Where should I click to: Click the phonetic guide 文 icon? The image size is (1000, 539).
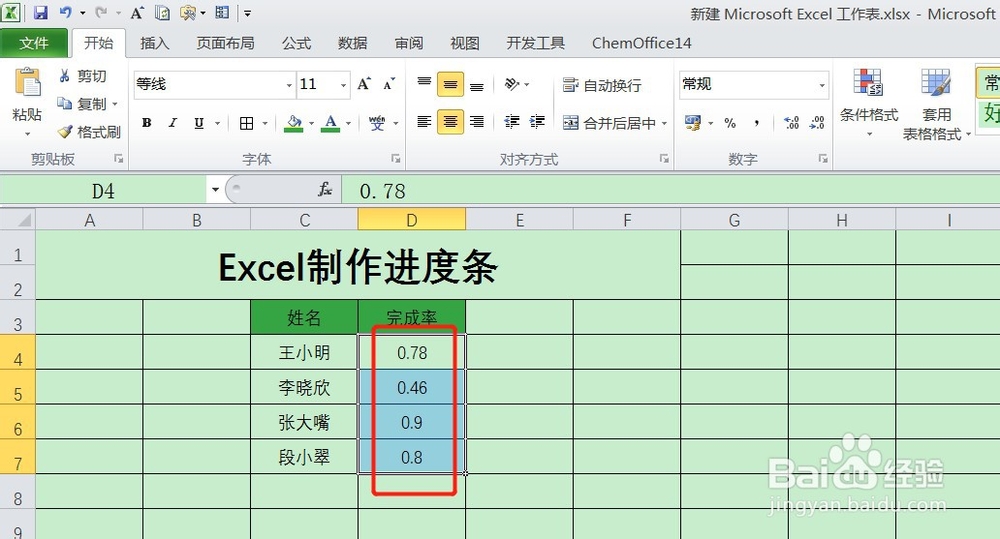377,123
